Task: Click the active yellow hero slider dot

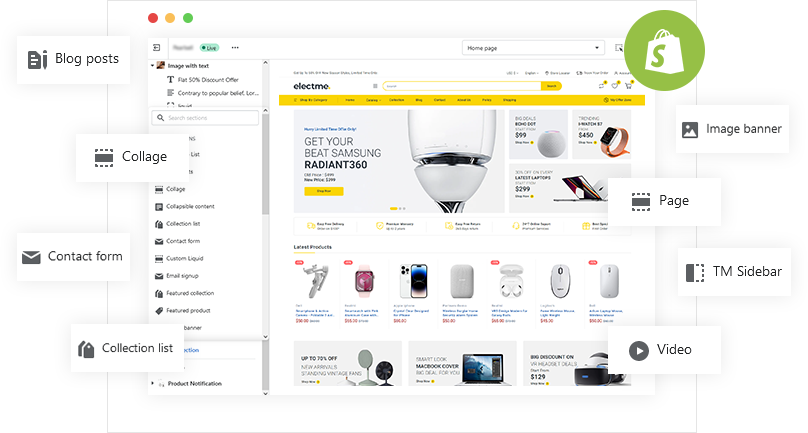Action: click(393, 208)
